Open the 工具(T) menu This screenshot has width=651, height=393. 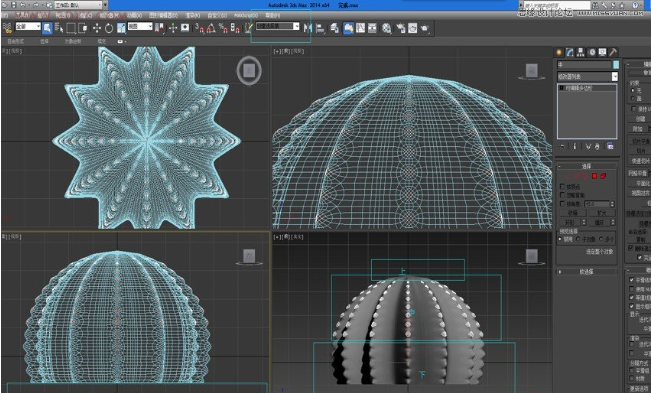[23, 15]
